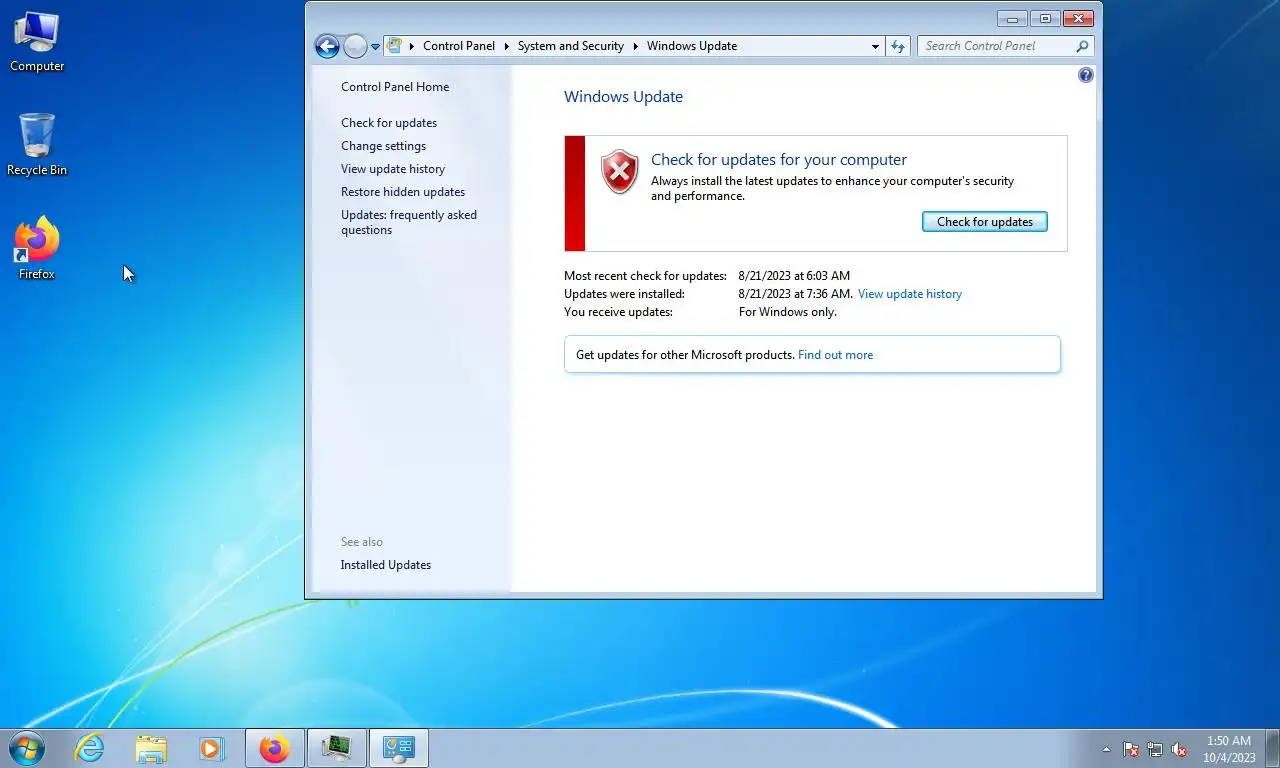
Task: Open the View update history link beside install date
Action: pyautogui.click(x=910, y=294)
